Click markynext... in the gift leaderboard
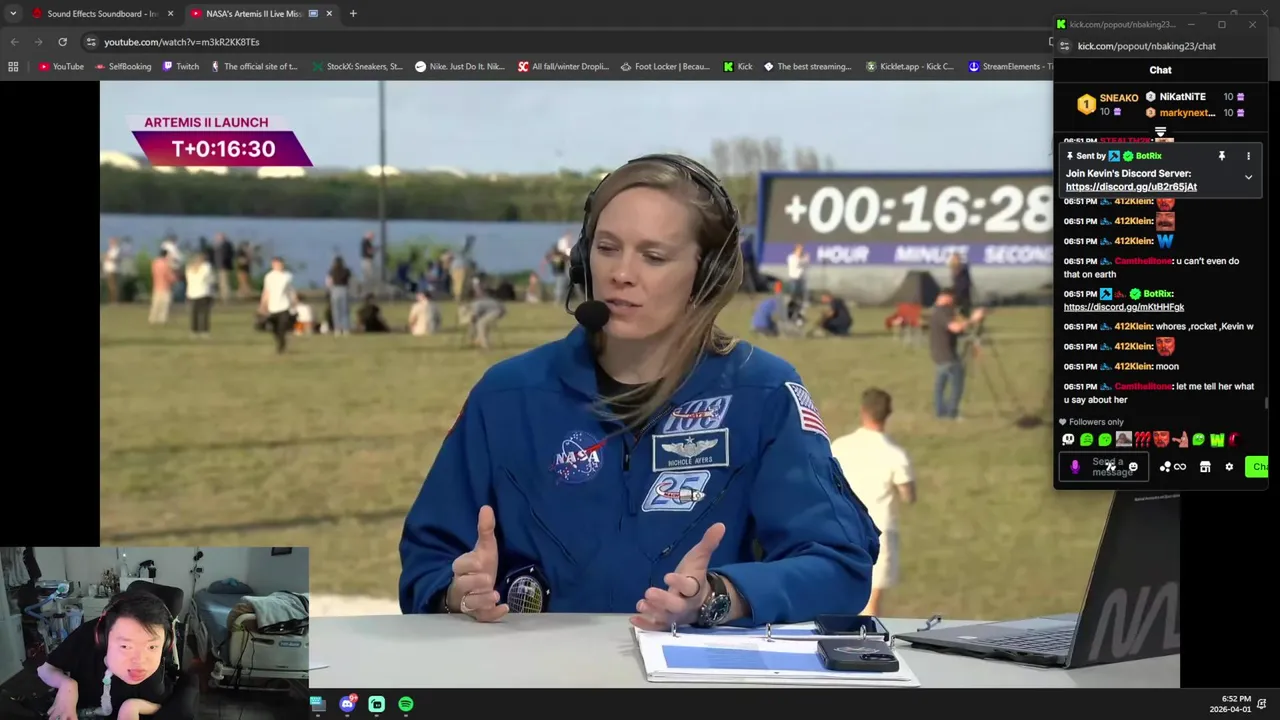The image size is (1280, 720). point(1187,113)
